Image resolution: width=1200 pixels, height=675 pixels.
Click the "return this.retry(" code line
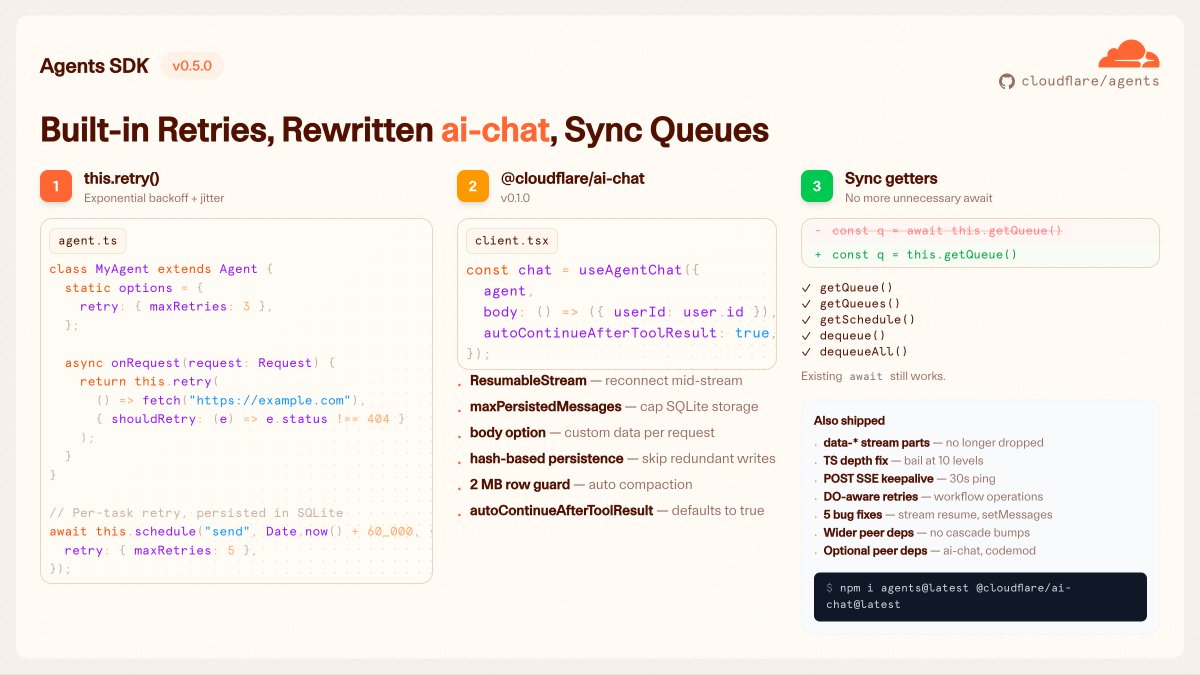(149, 381)
